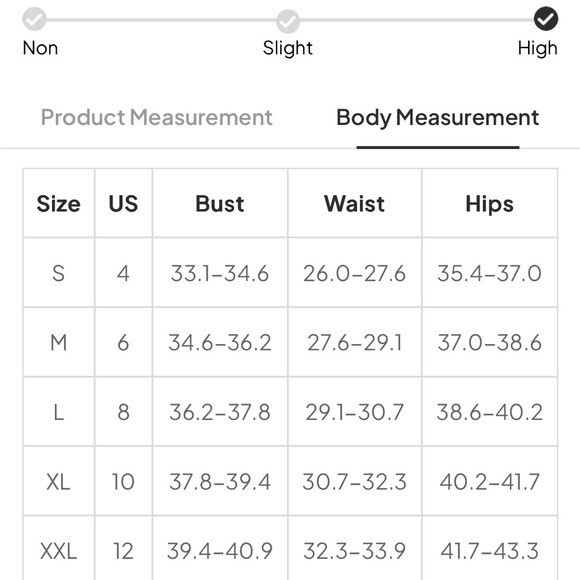Click the US size 10 cell

[x=123, y=482]
